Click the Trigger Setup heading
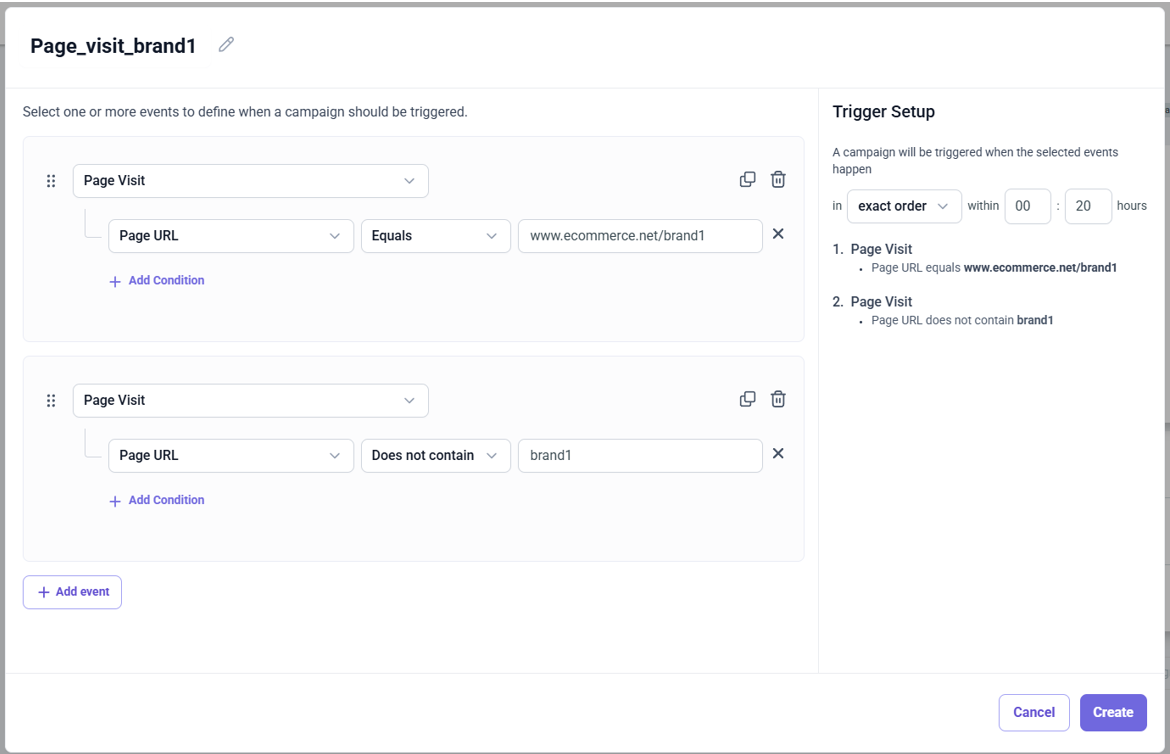 click(883, 112)
